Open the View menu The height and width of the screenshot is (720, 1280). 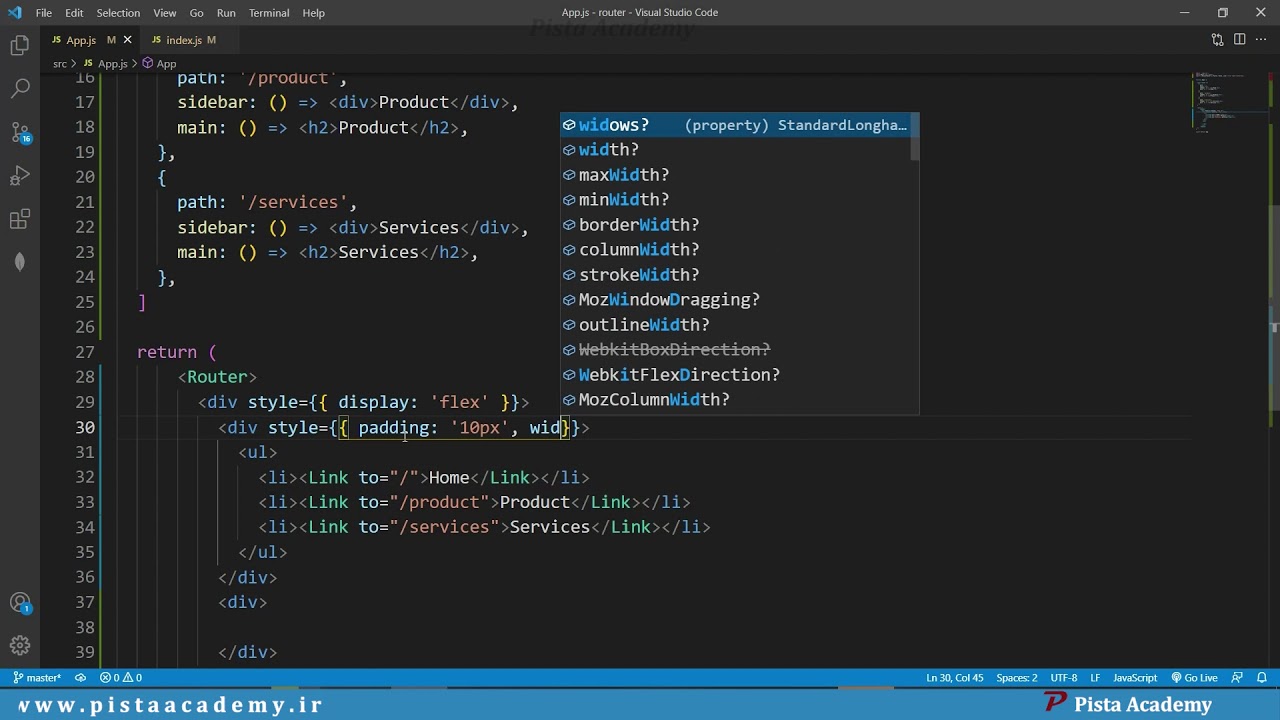coord(165,13)
